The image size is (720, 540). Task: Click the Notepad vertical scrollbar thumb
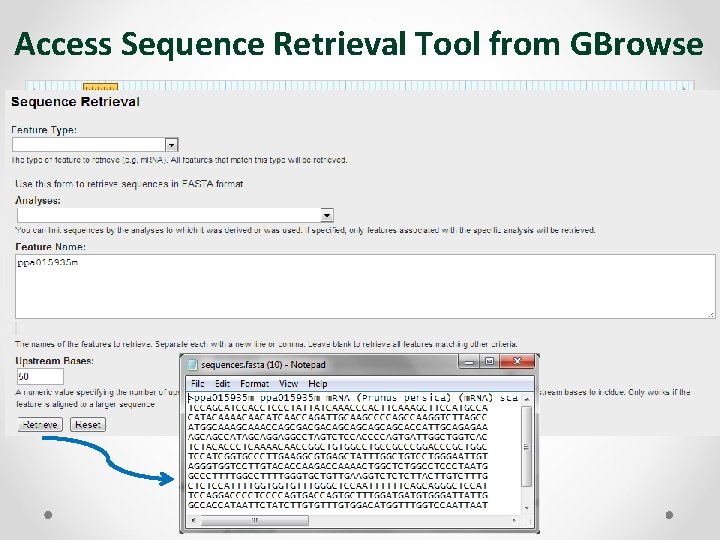coord(527,446)
